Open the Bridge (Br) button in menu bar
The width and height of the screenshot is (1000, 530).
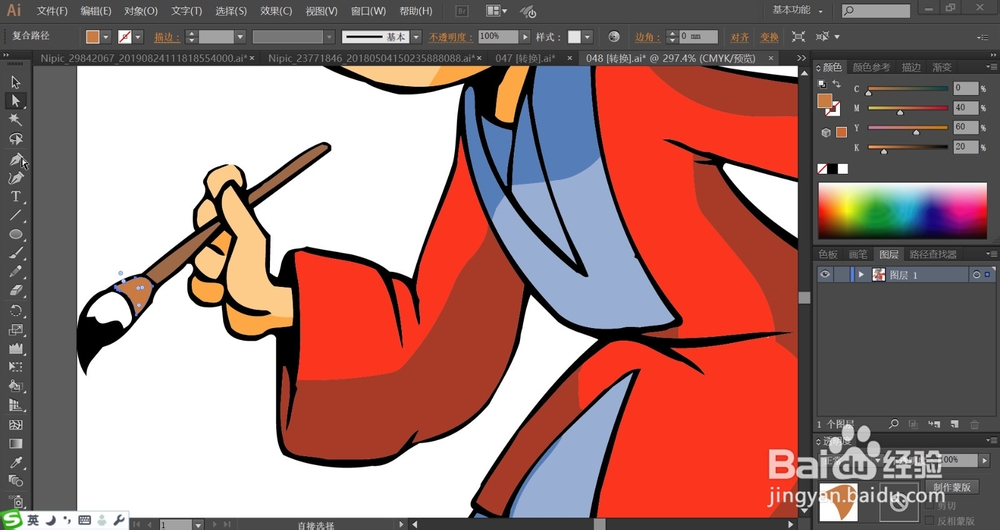[x=463, y=11]
